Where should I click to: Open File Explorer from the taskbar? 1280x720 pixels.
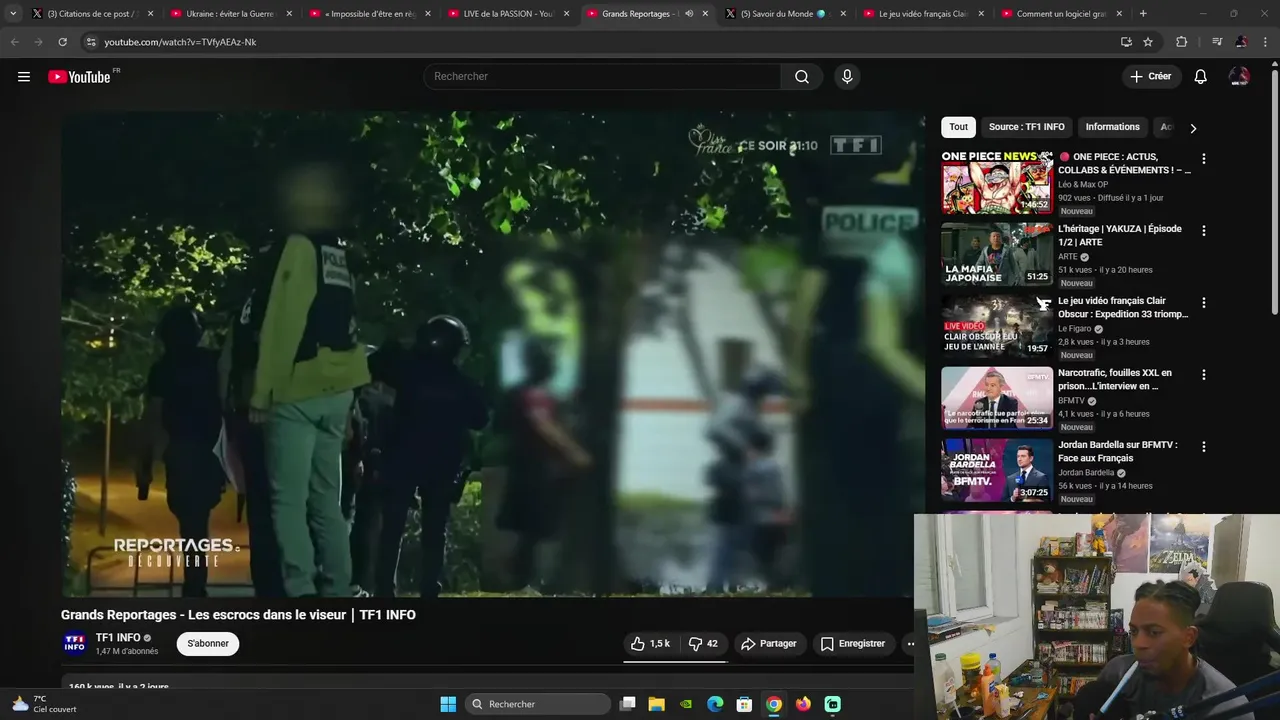[x=657, y=704]
